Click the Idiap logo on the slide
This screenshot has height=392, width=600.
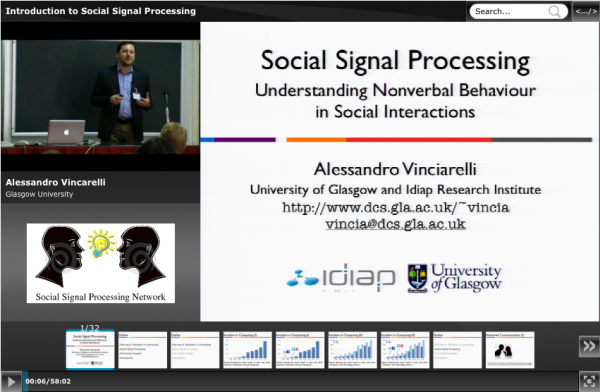coord(341,278)
